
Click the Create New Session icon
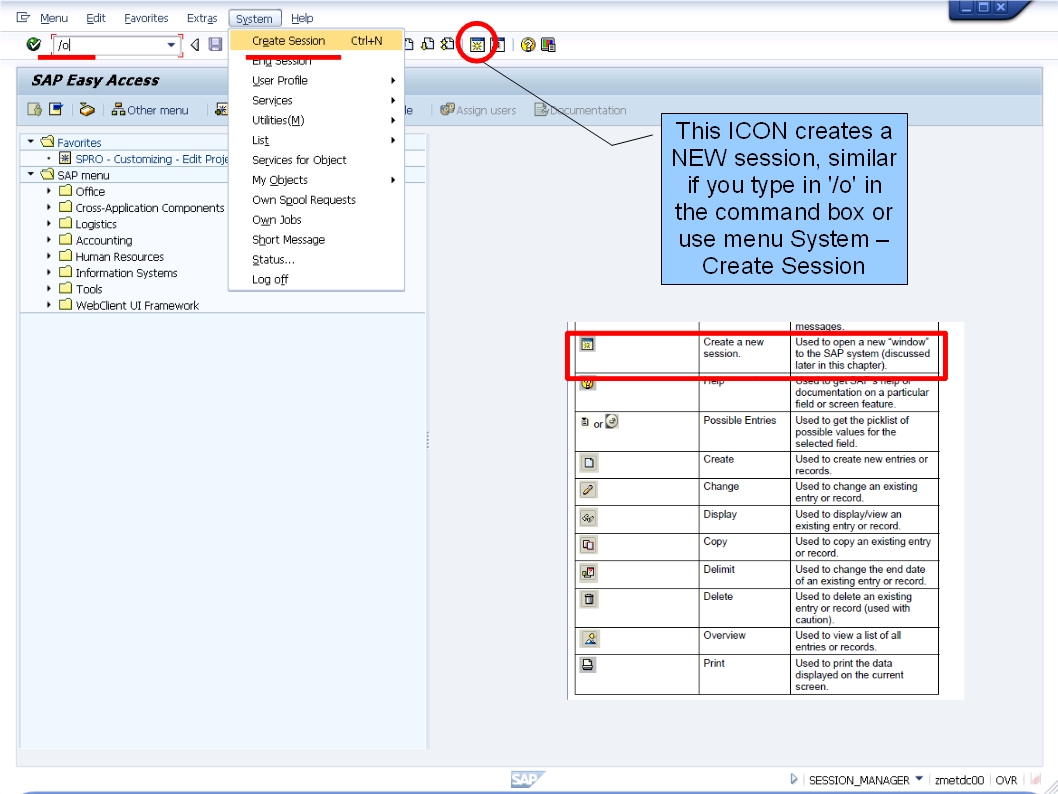click(477, 44)
